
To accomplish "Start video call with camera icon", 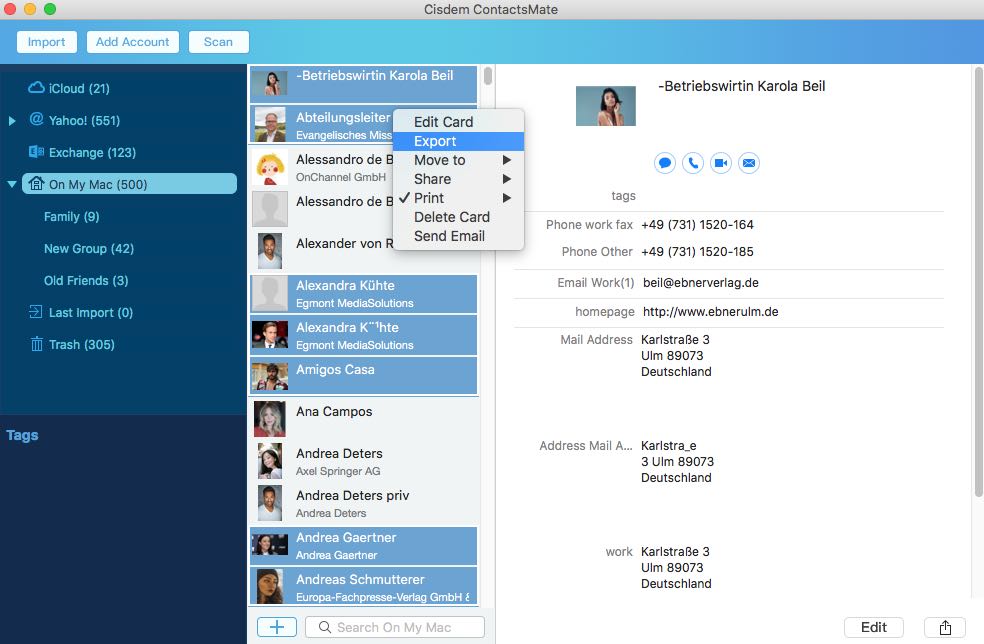I will [721, 163].
